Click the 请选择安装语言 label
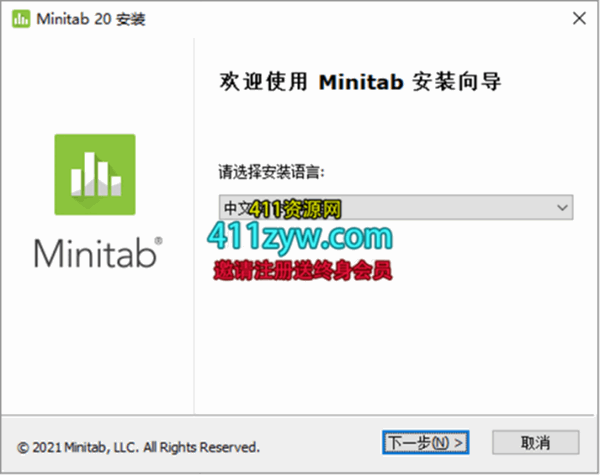Viewport: 600px width, 475px height. pos(271,172)
